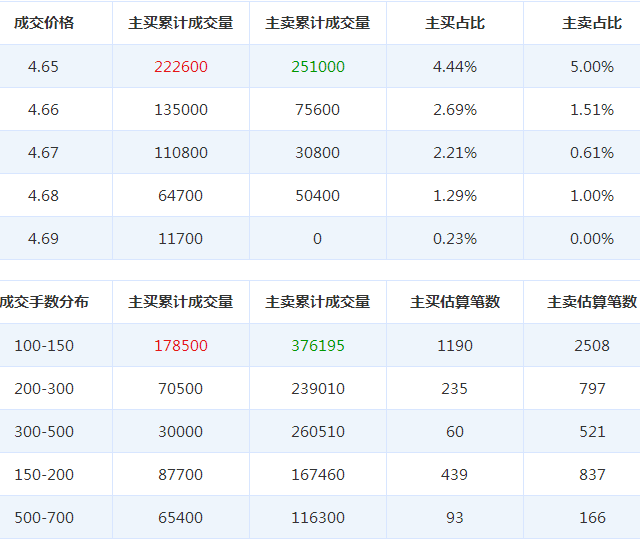Click the value 65400
640x544 pixels.
click(180, 518)
